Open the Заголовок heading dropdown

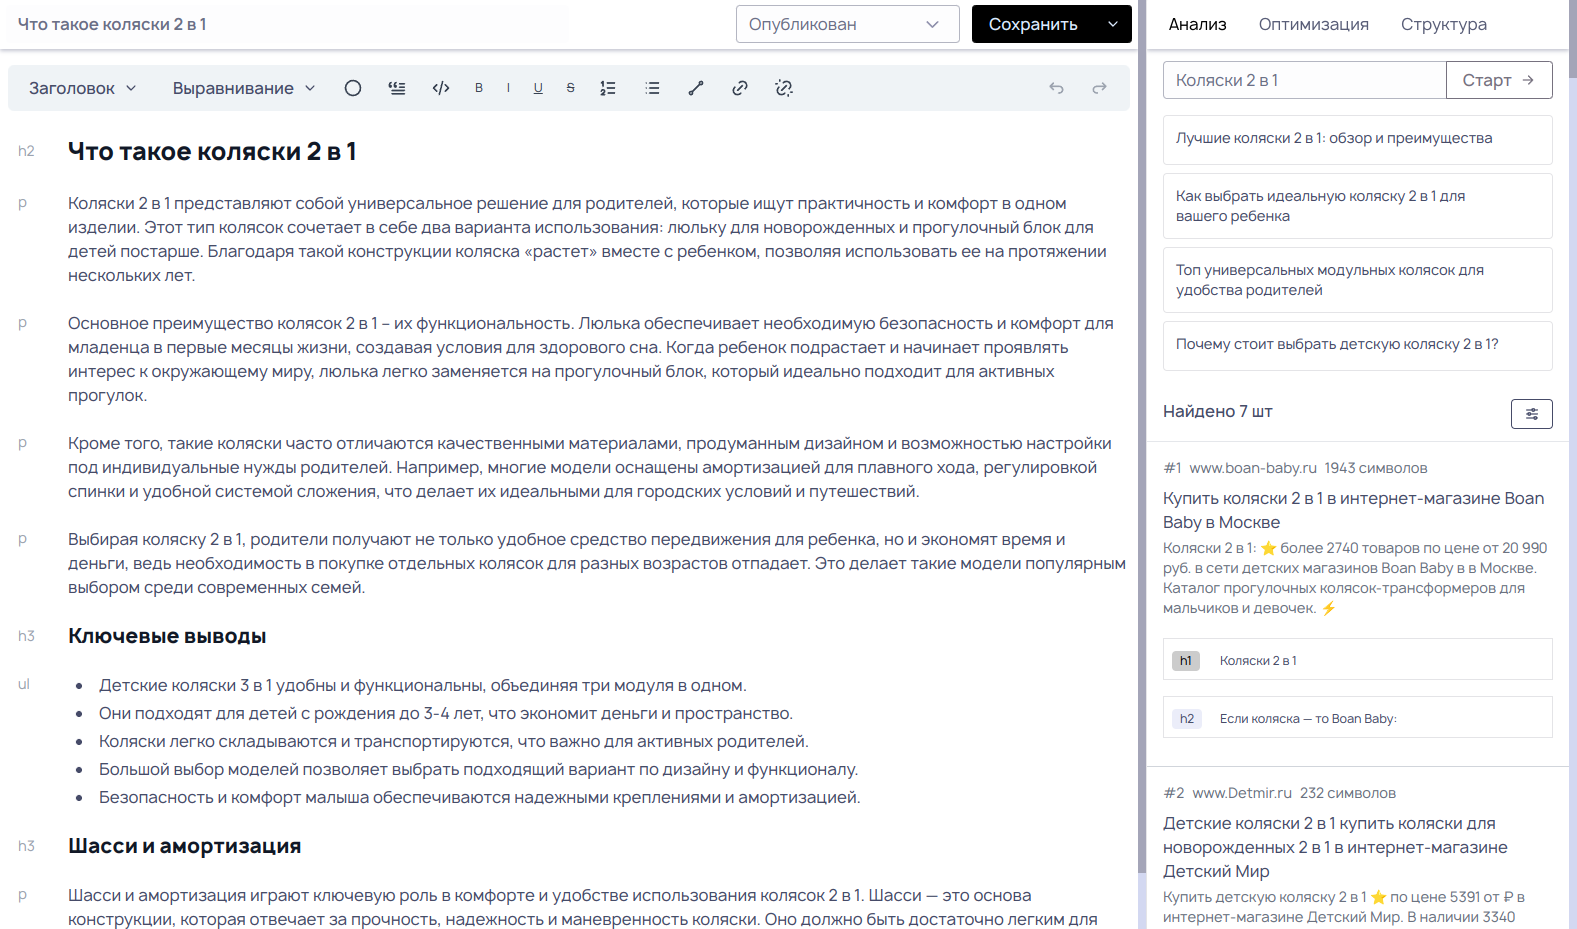(82, 88)
